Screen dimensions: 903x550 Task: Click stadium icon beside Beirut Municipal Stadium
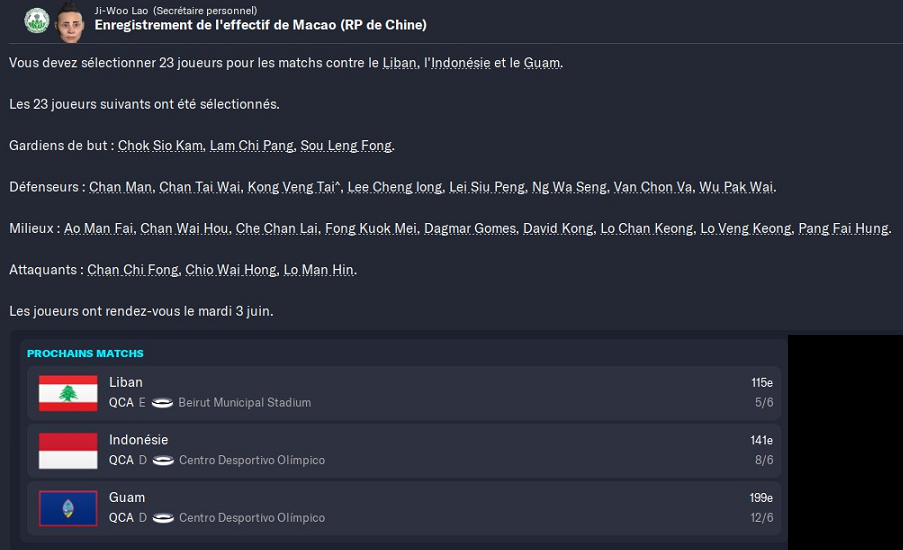163,403
